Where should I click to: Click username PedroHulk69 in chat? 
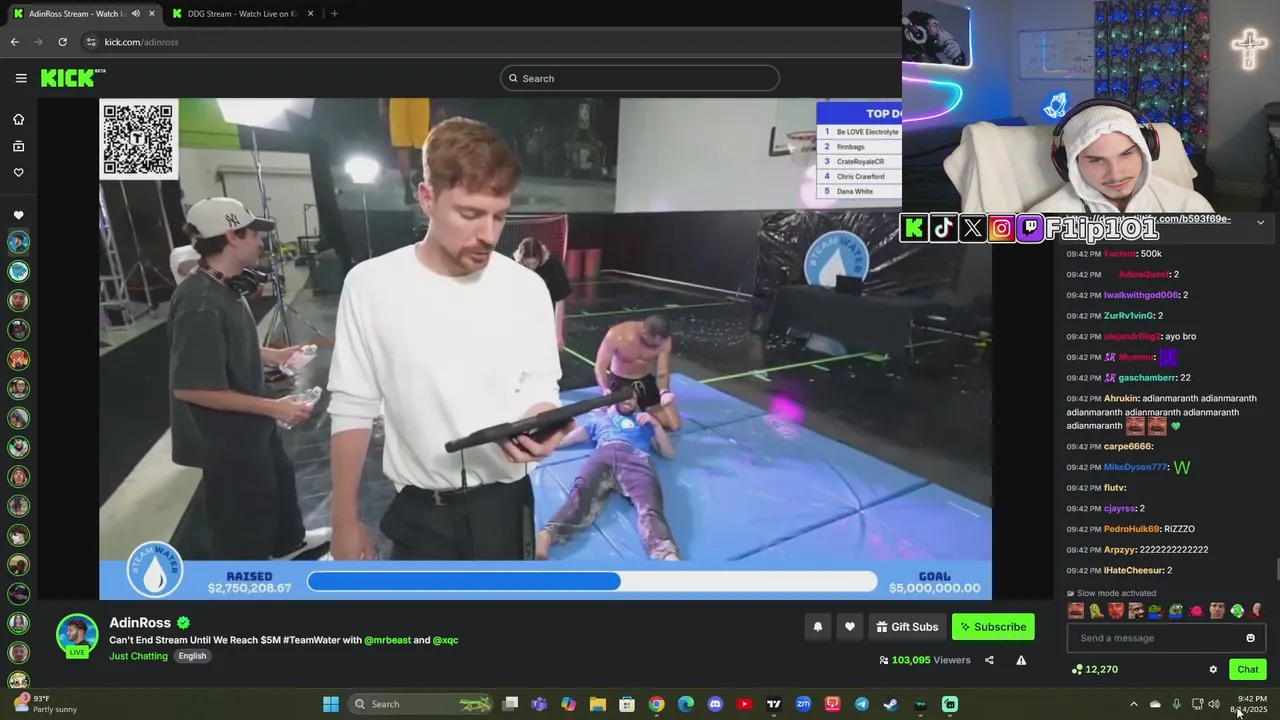(x=1132, y=529)
